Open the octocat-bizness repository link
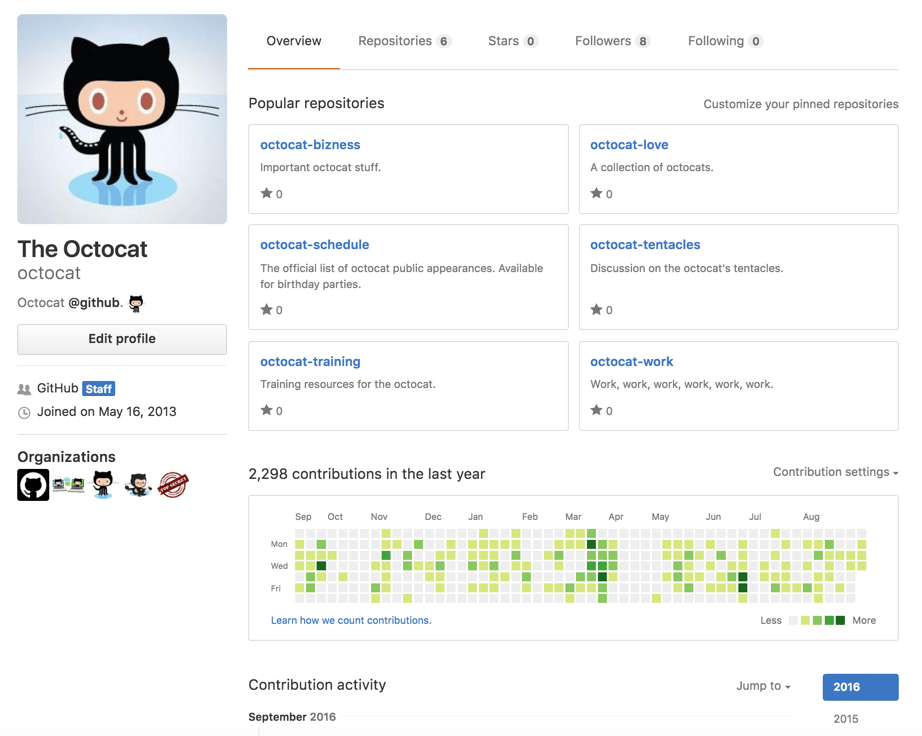Image resolution: width=922 pixels, height=736 pixels. (310, 145)
